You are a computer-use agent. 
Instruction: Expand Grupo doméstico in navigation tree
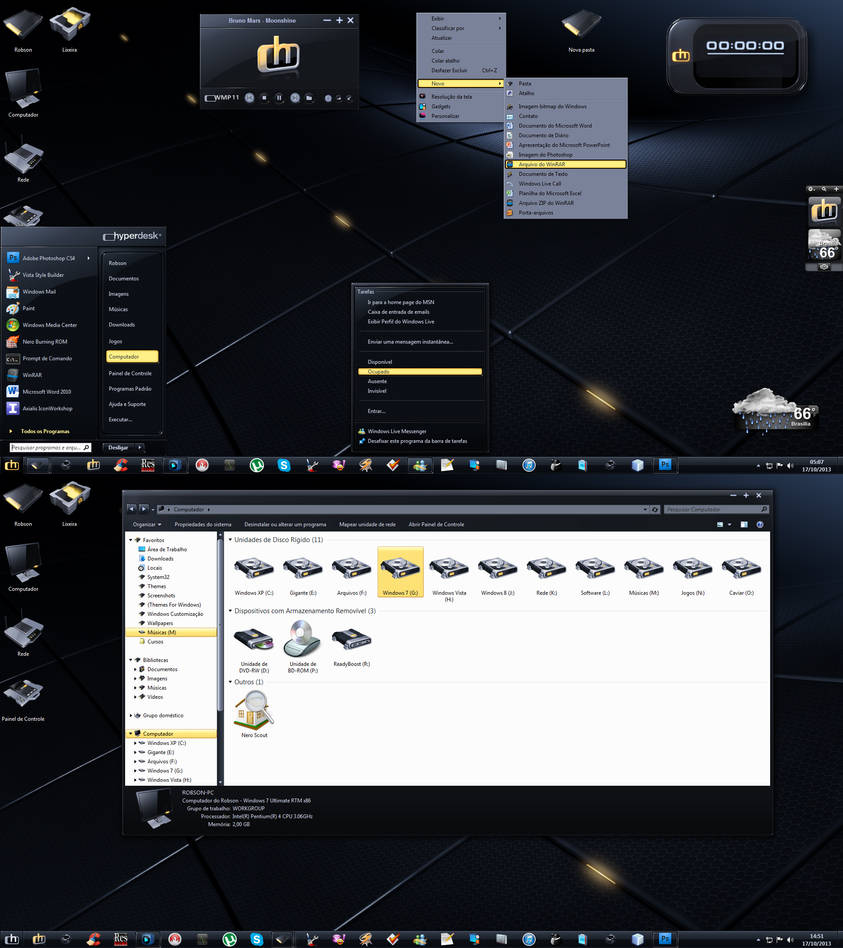pos(131,716)
